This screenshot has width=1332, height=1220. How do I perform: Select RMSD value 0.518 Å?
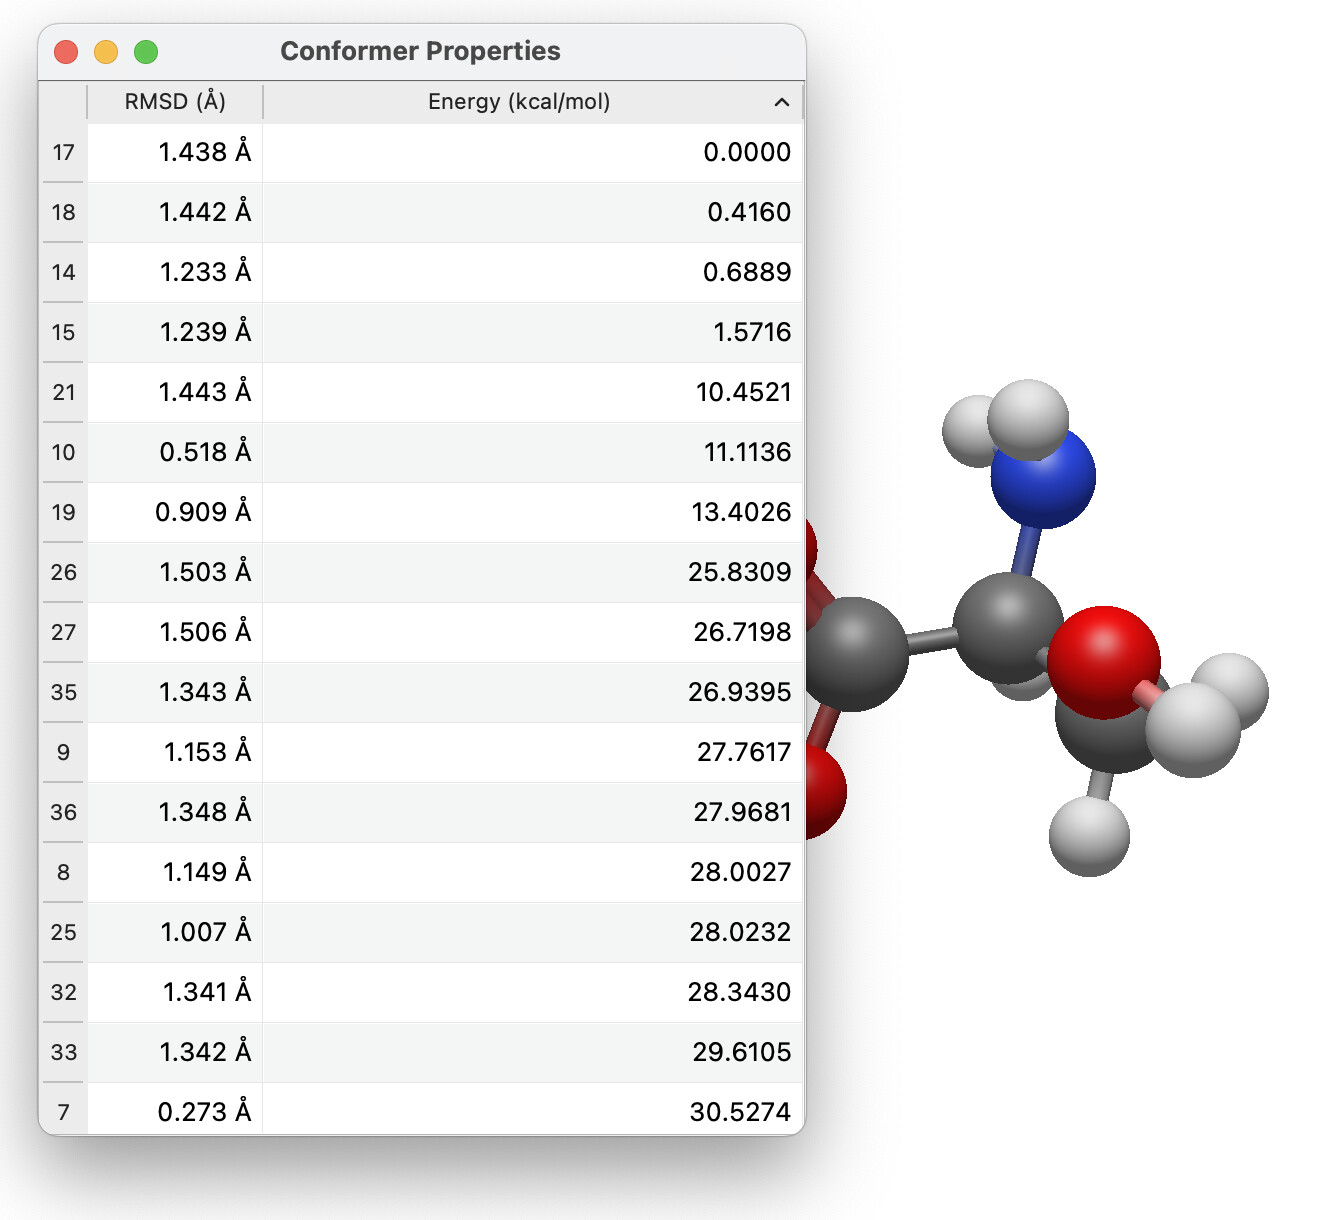pos(175,452)
